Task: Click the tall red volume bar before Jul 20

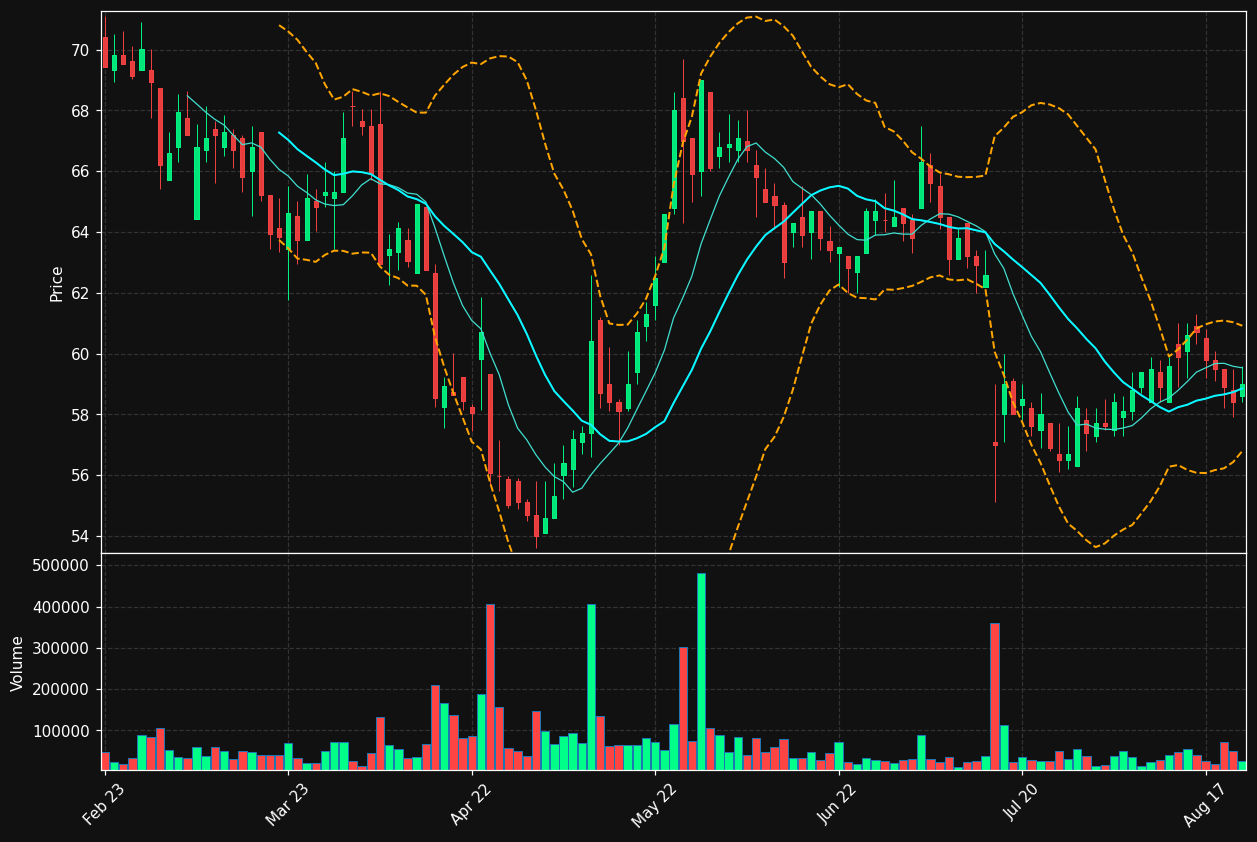Action: [x=995, y=697]
